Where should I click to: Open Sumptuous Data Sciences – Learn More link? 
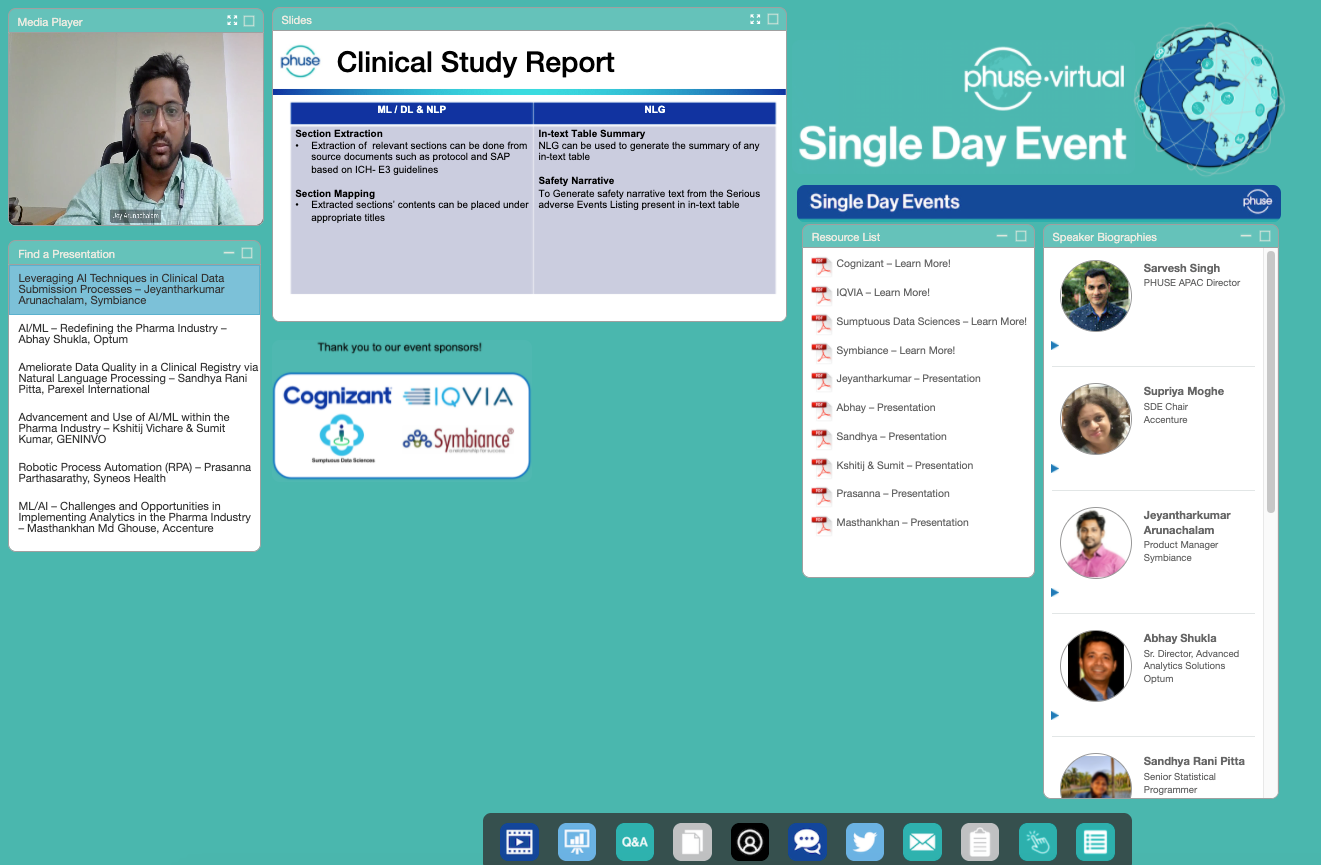[x=931, y=322]
